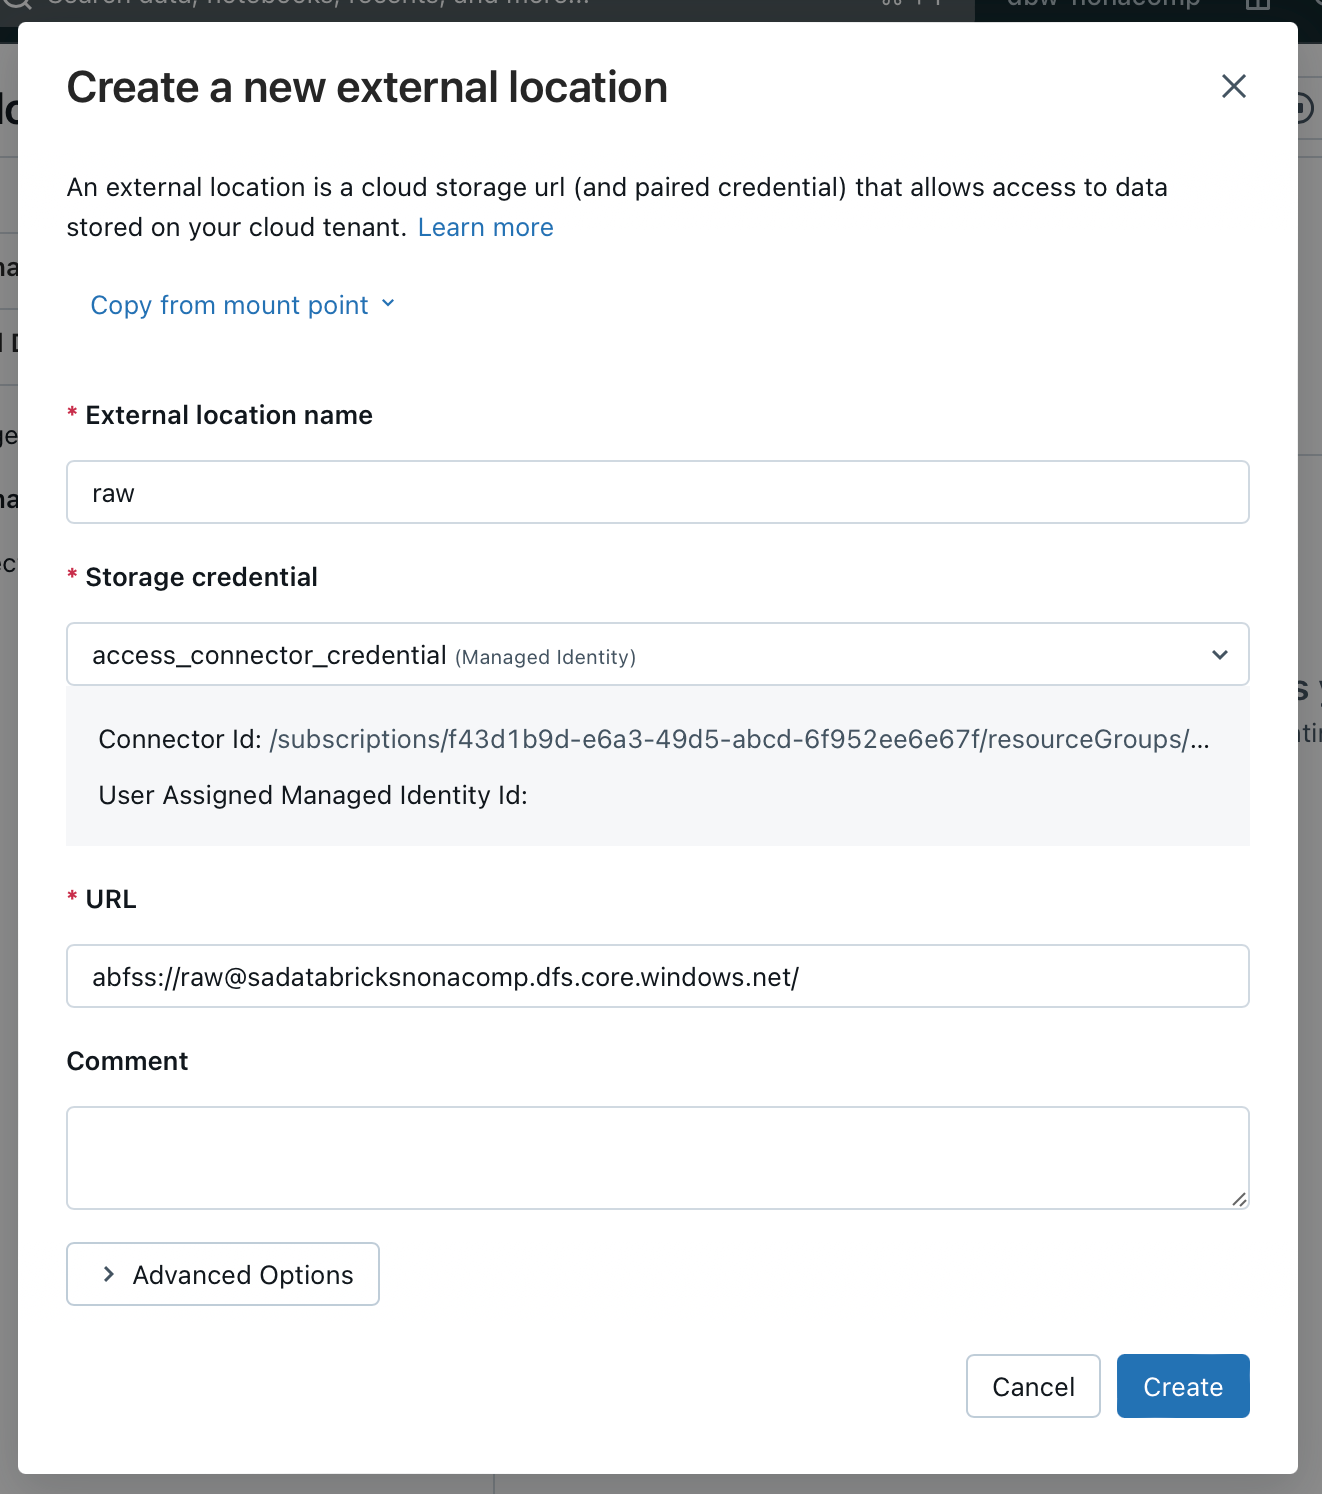Select the workspace name in top bar
This screenshot has width=1322, height=1494.
(x=1102, y=6)
